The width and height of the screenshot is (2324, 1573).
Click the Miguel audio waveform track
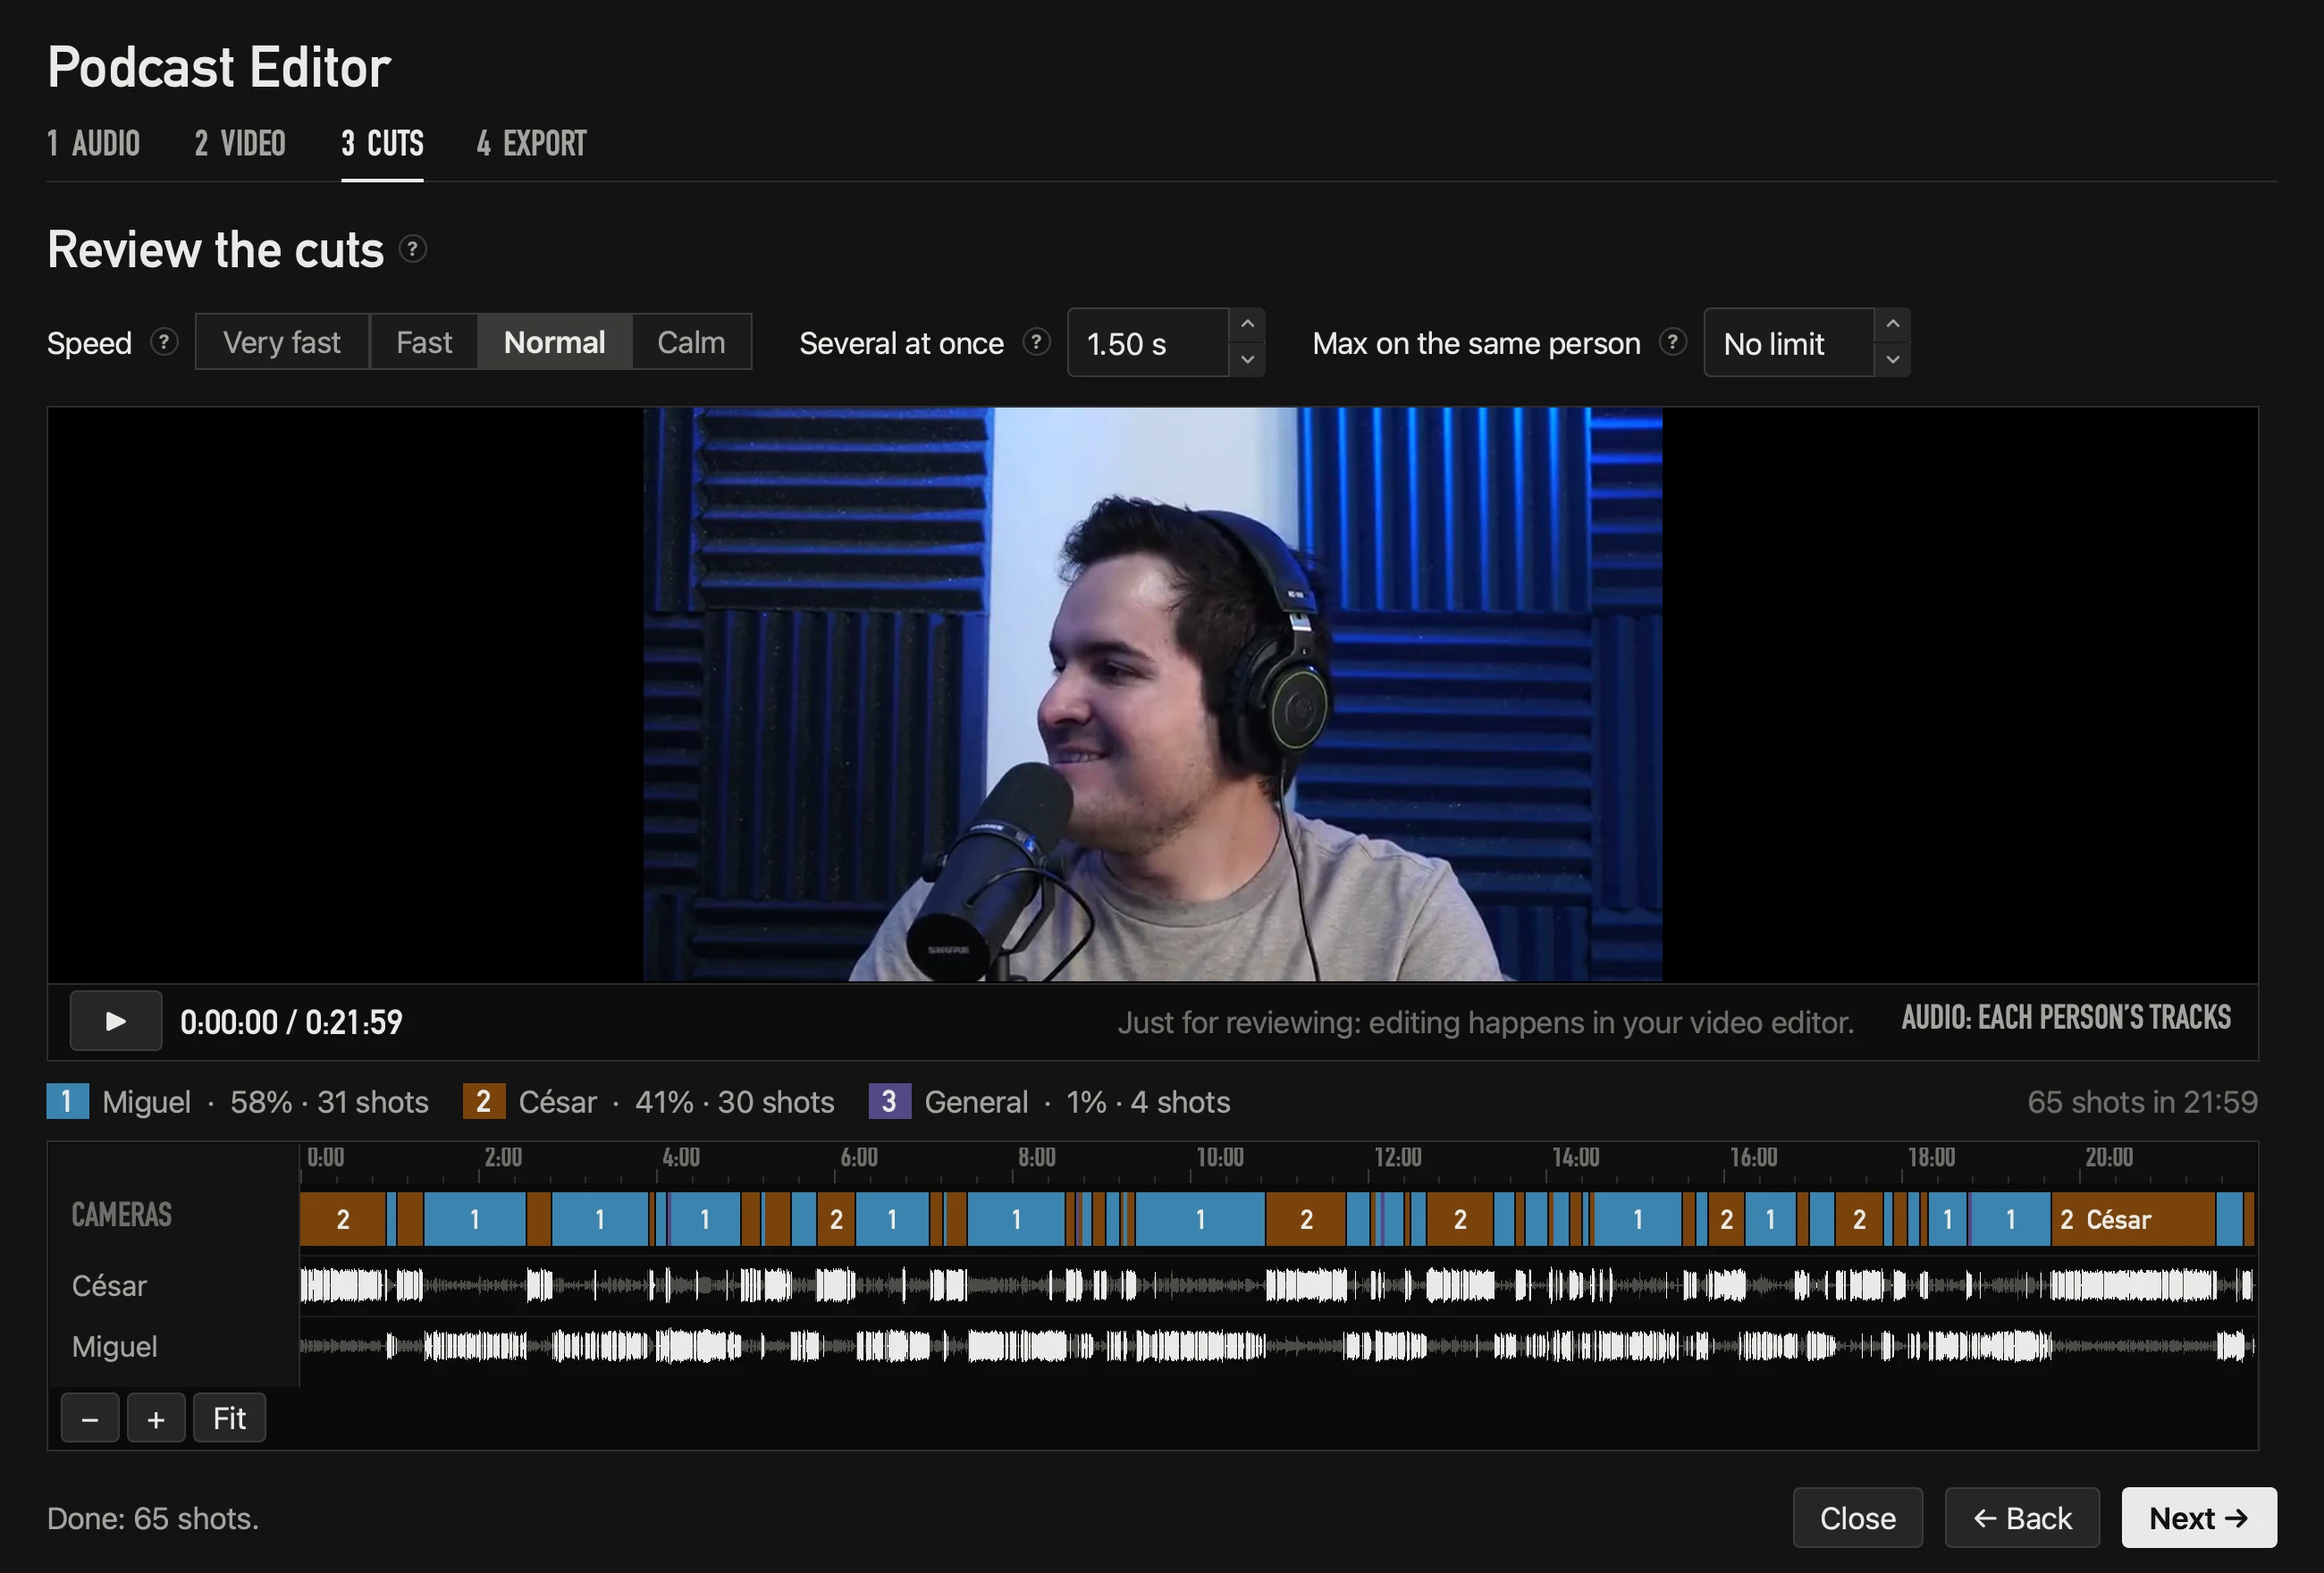pyautogui.click(x=1277, y=1346)
